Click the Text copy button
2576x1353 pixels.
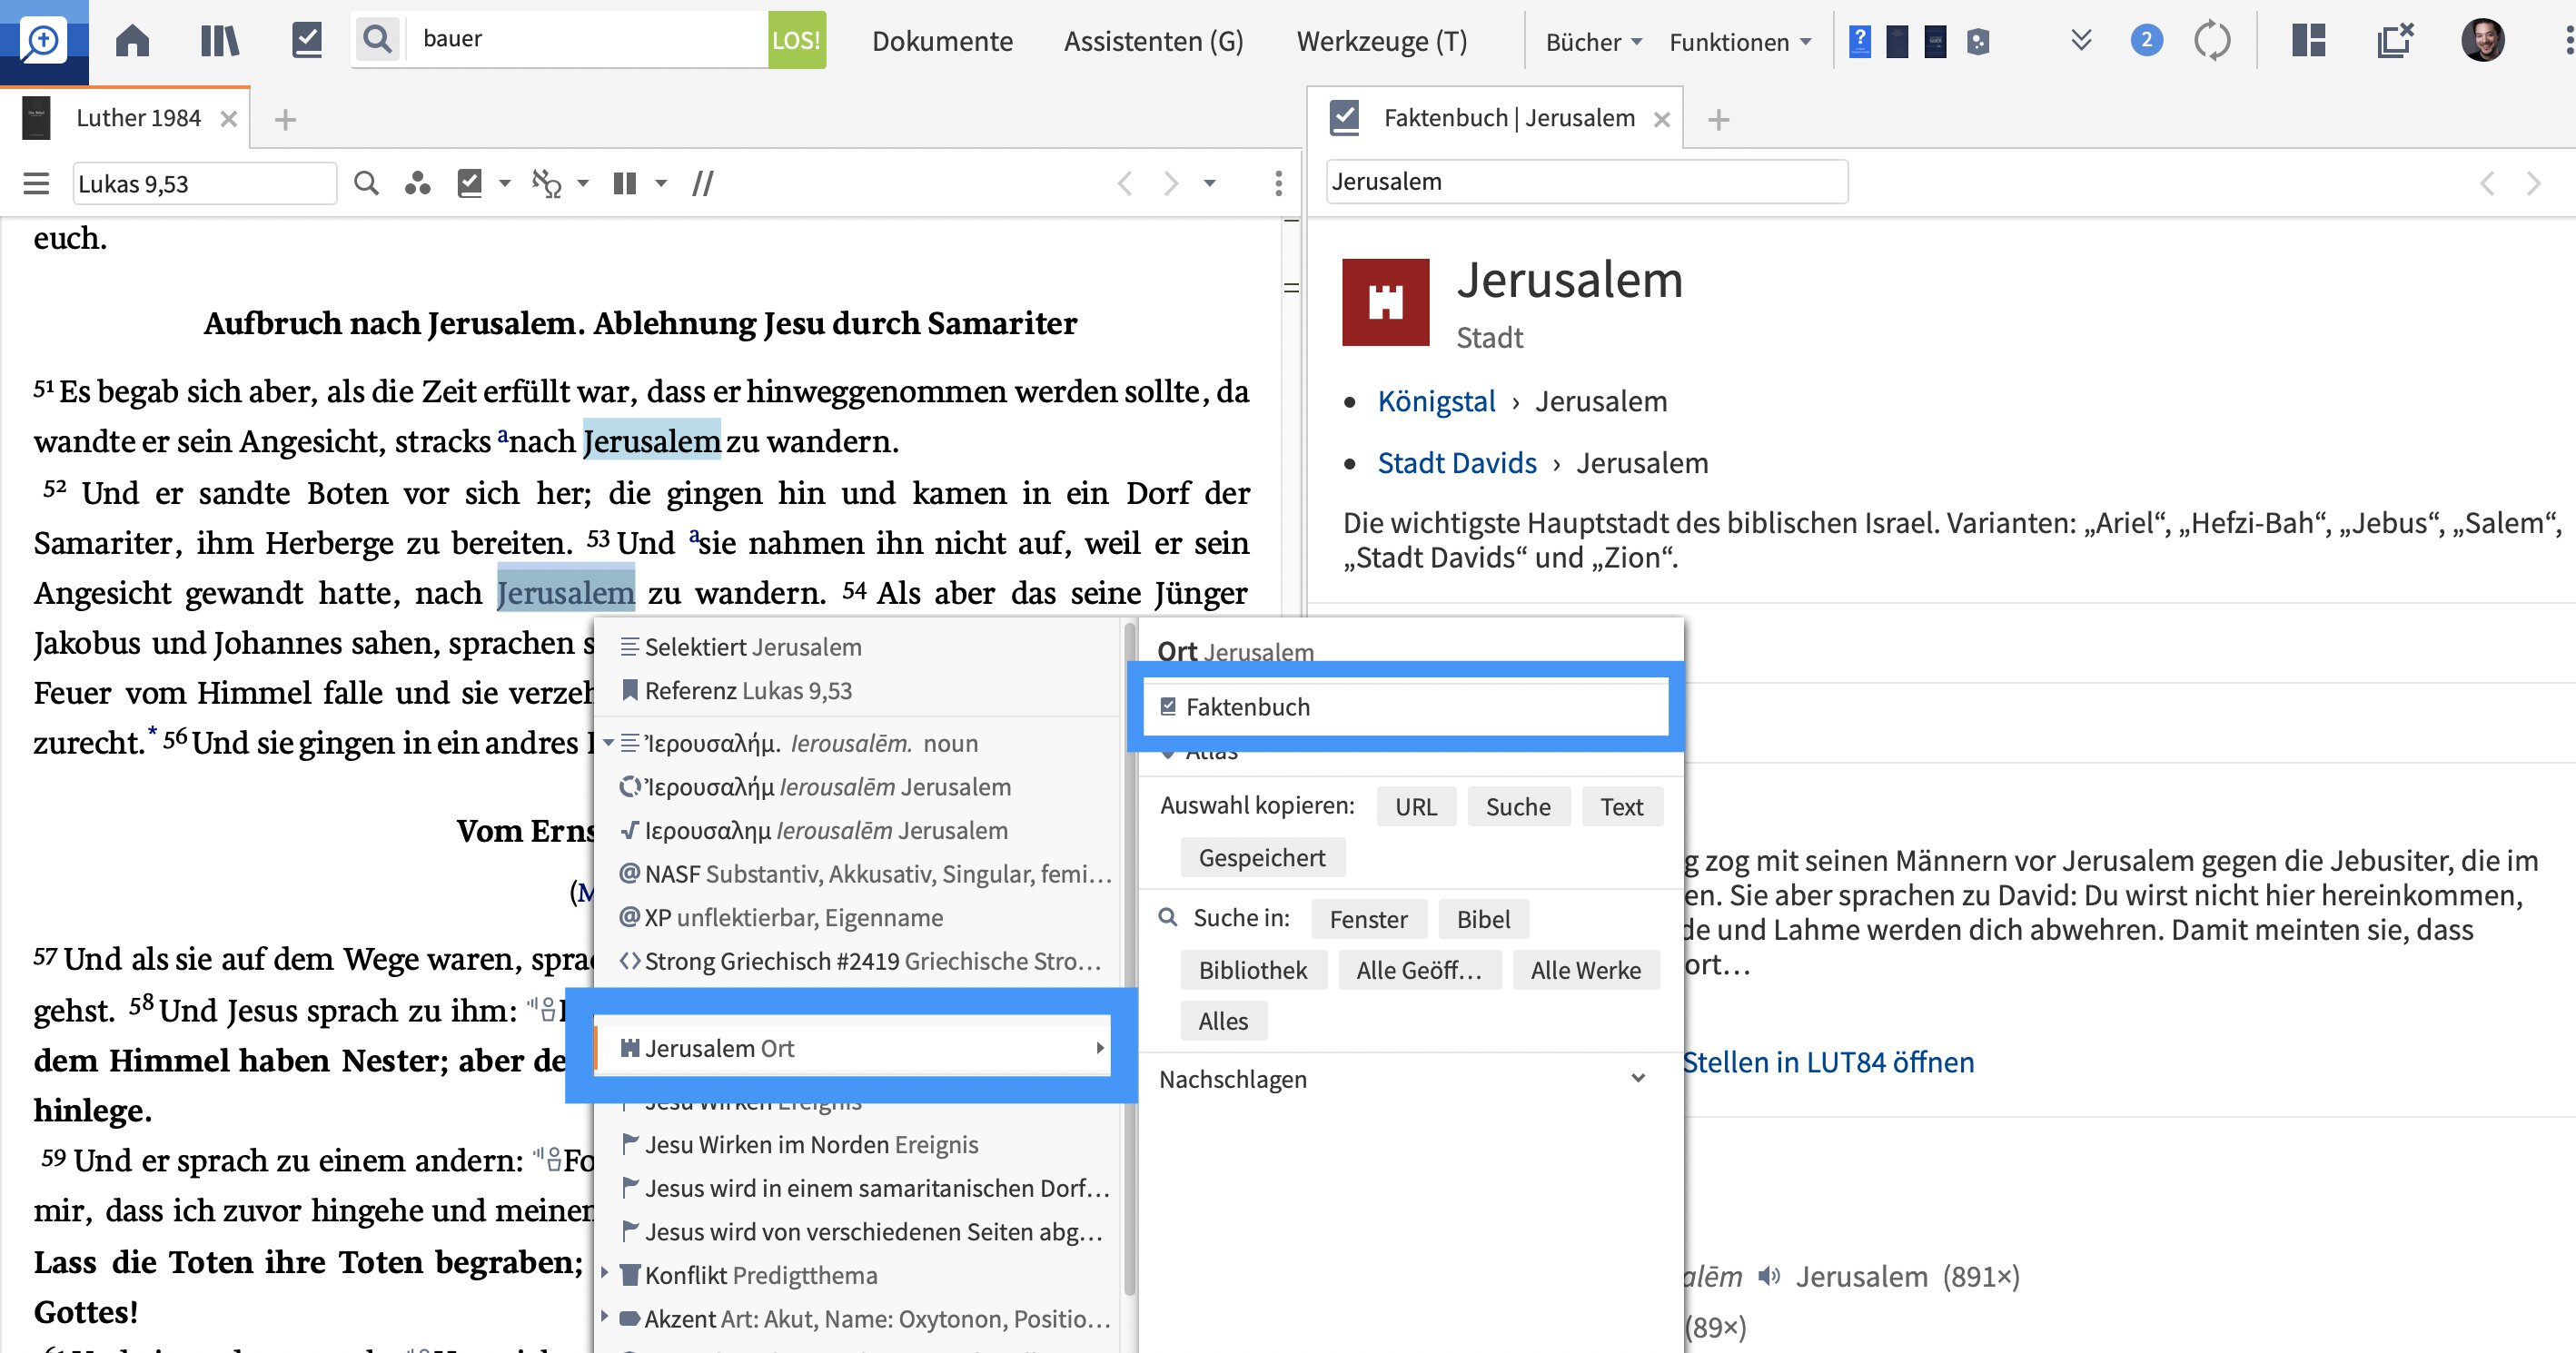1621,807
